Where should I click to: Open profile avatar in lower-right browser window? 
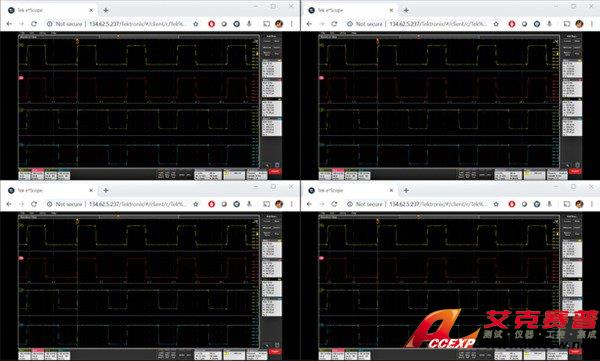(x=579, y=204)
